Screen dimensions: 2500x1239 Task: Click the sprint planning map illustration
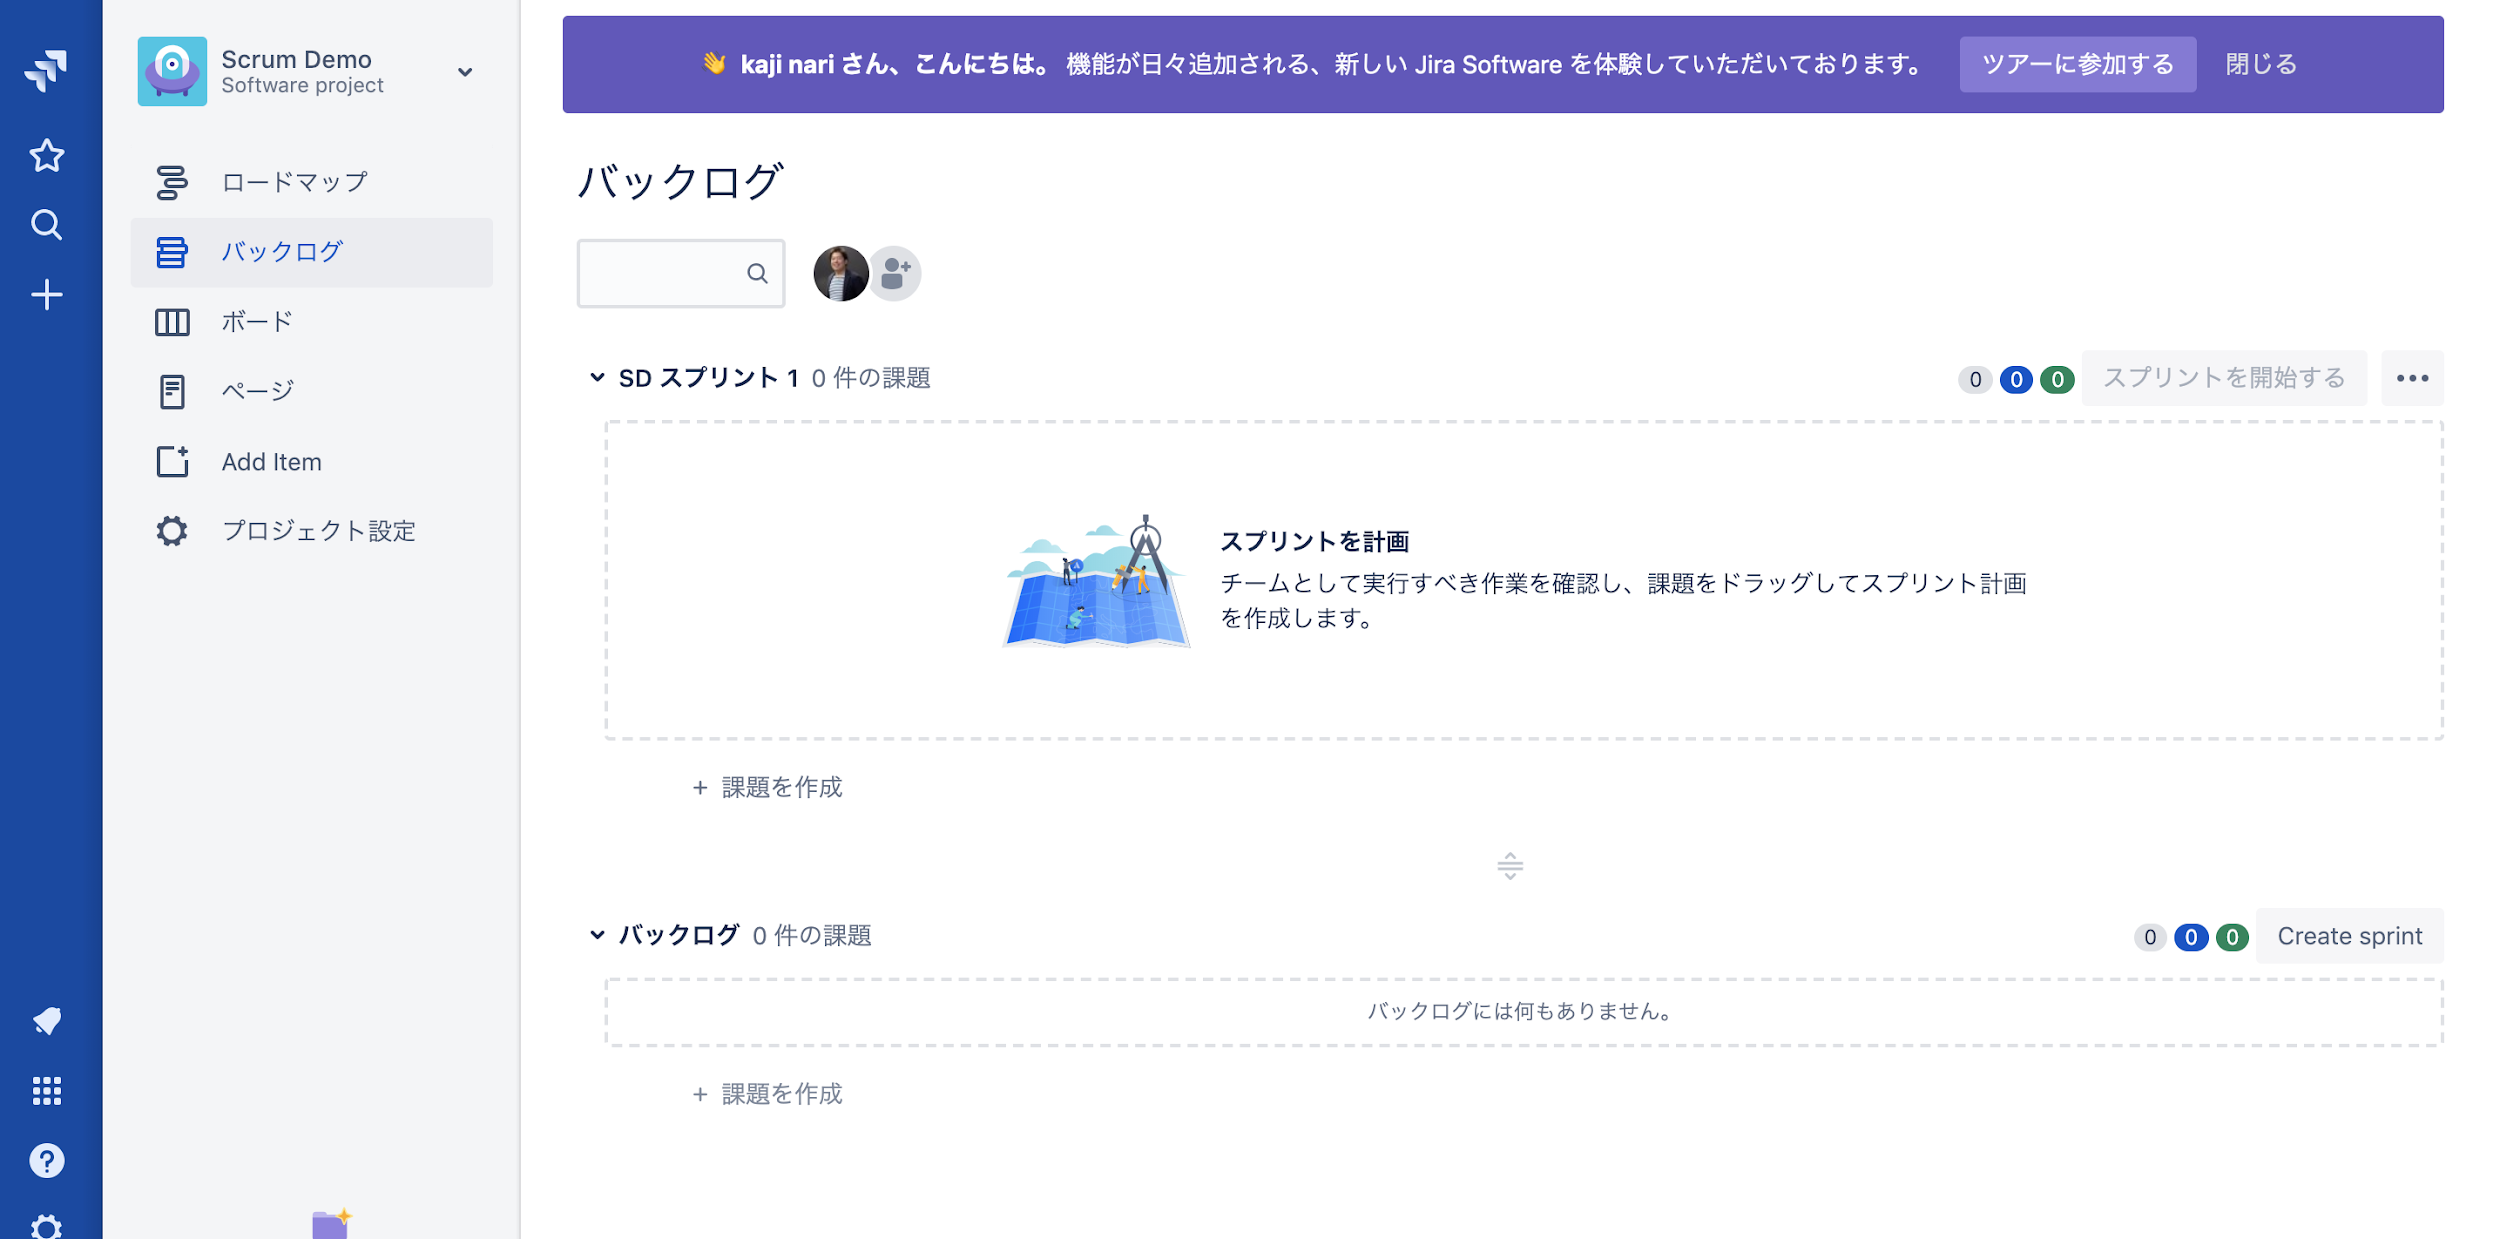[1097, 582]
